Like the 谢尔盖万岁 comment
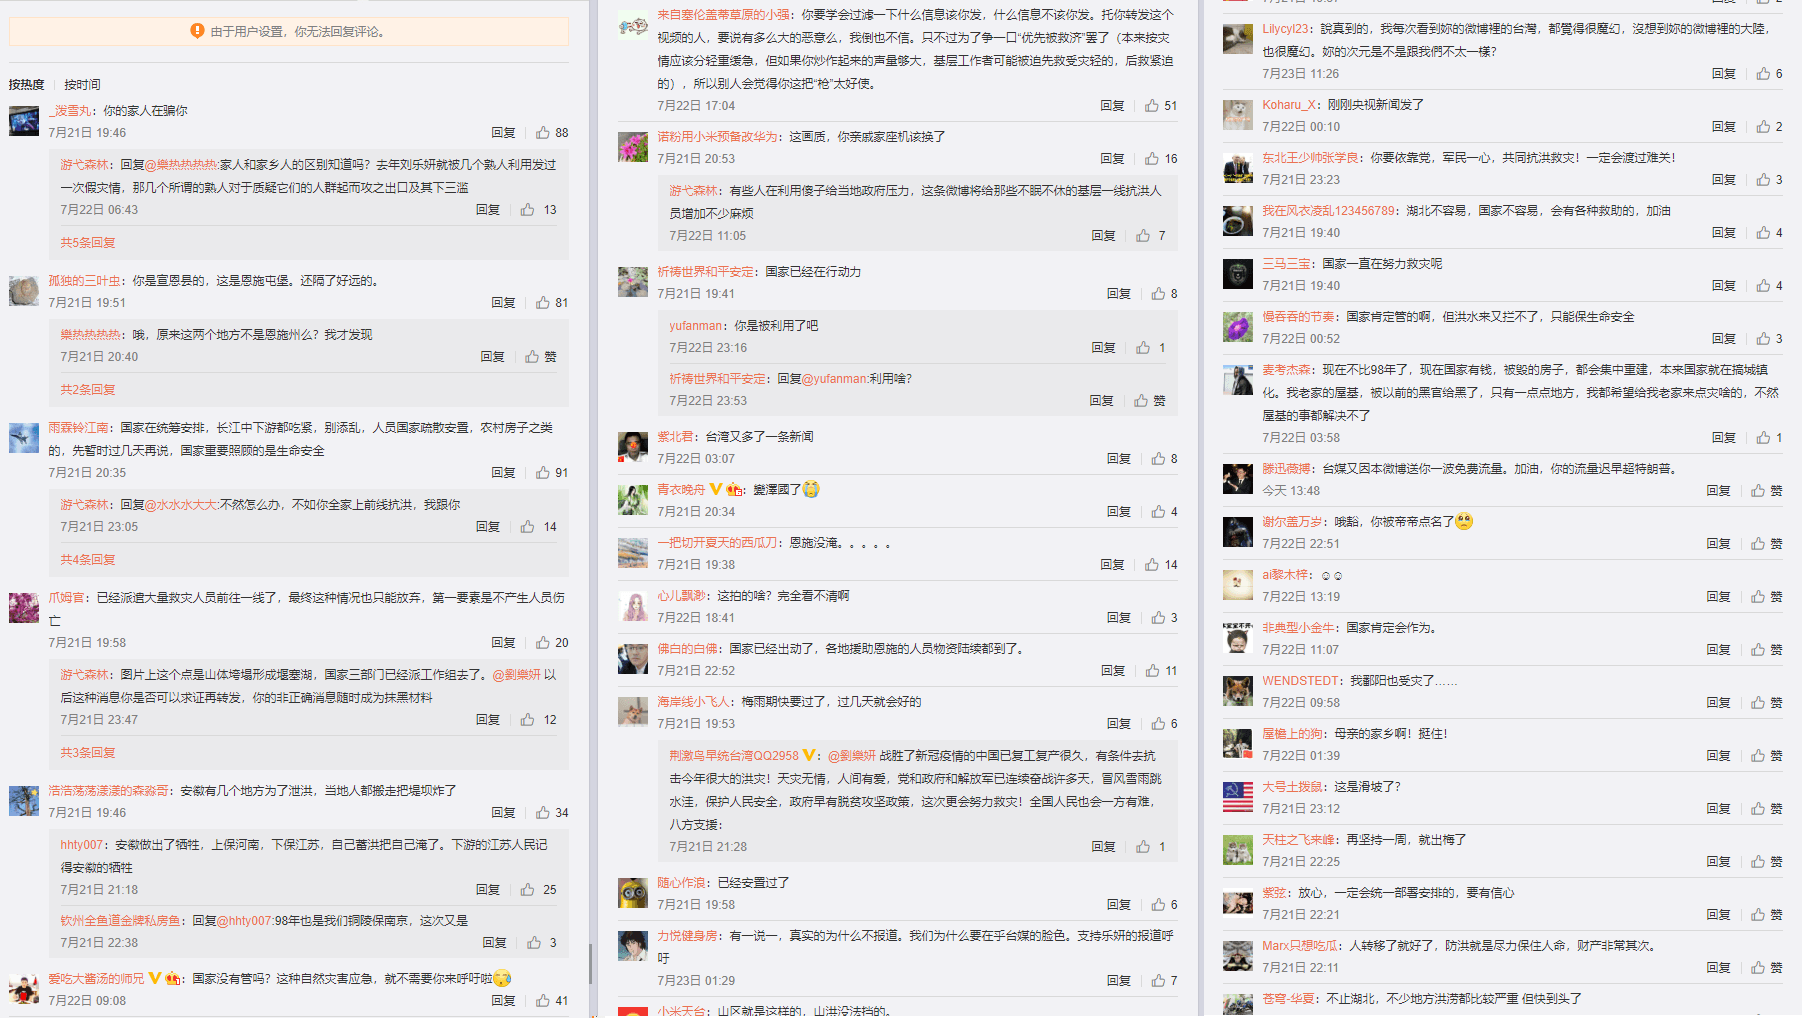The height and width of the screenshot is (1018, 1802). point(1757,543)
